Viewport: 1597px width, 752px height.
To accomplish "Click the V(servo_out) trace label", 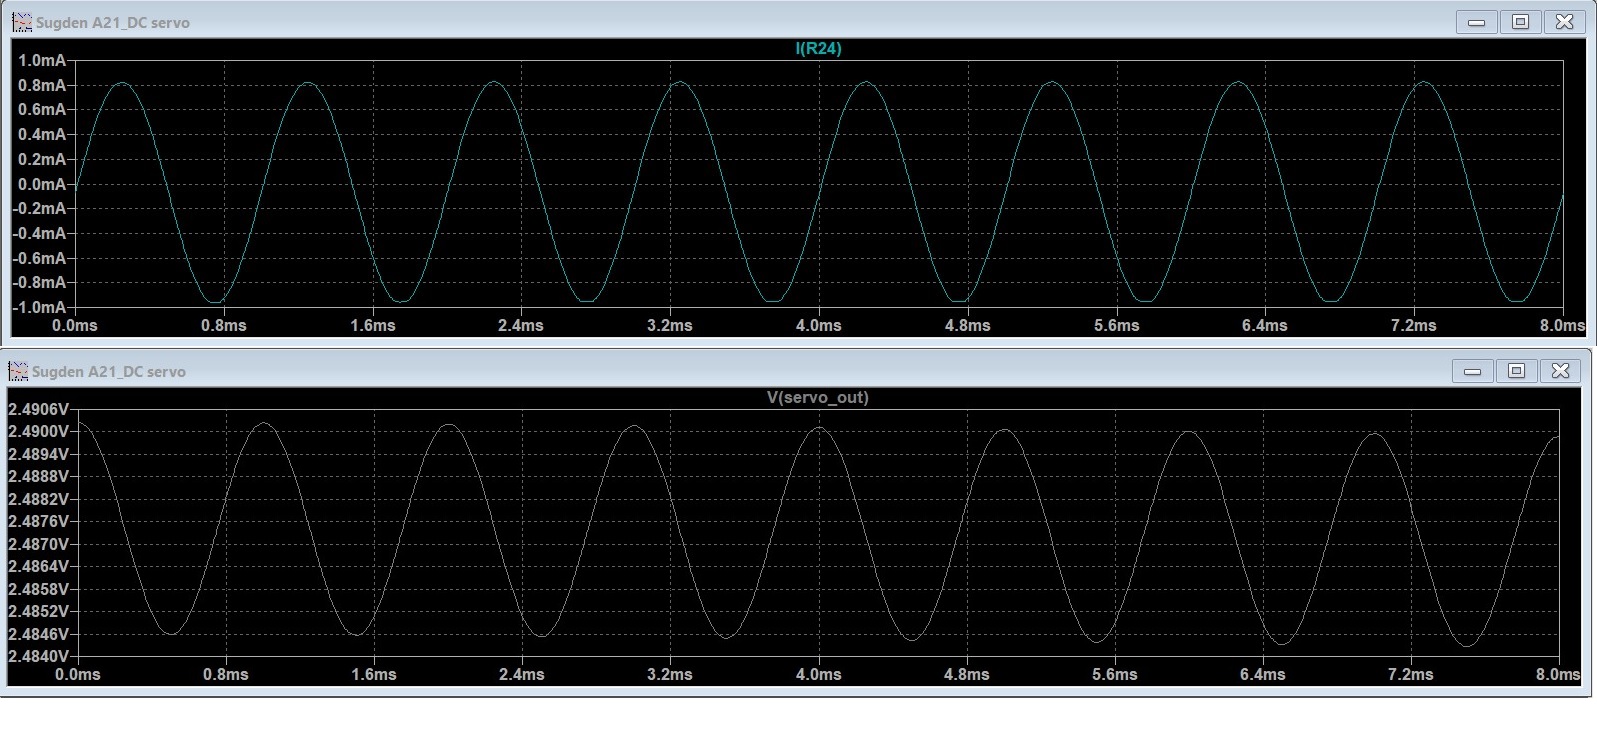I will 817,397.
